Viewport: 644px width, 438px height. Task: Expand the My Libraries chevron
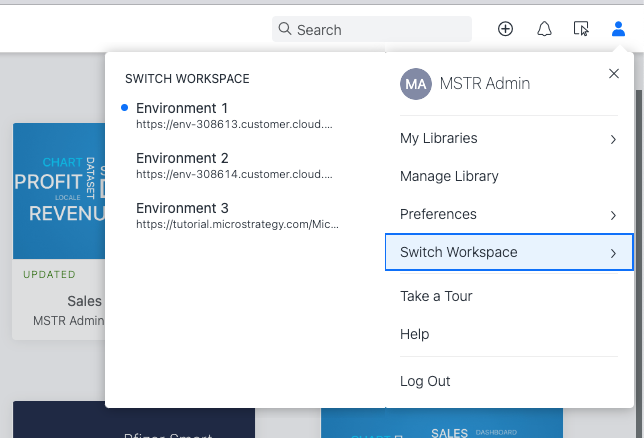coord(612,139)
